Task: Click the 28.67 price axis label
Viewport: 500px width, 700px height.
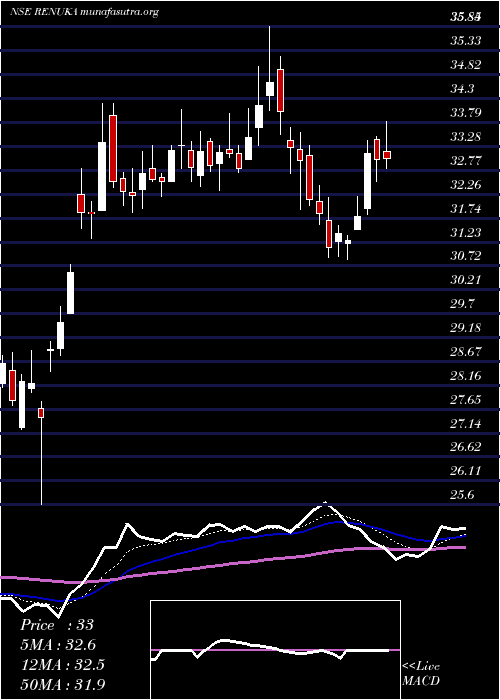Action: pos(466,352)
